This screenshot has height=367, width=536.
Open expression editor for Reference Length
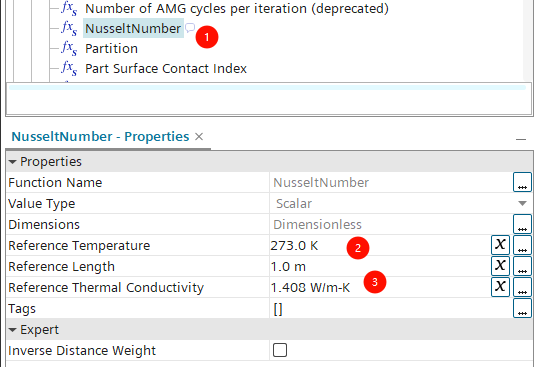[500, 266]
